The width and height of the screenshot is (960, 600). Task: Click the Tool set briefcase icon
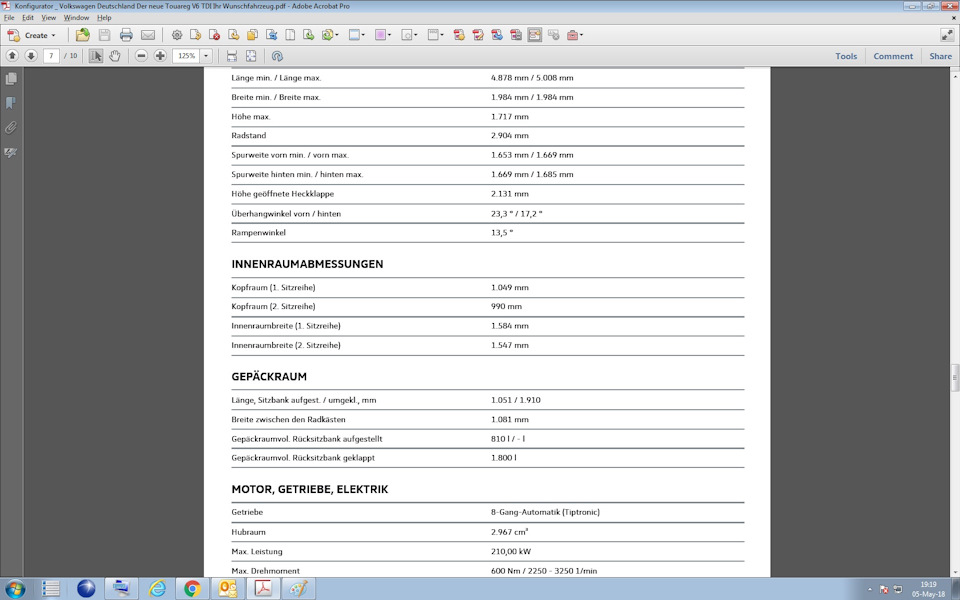[x=572, y=35]
